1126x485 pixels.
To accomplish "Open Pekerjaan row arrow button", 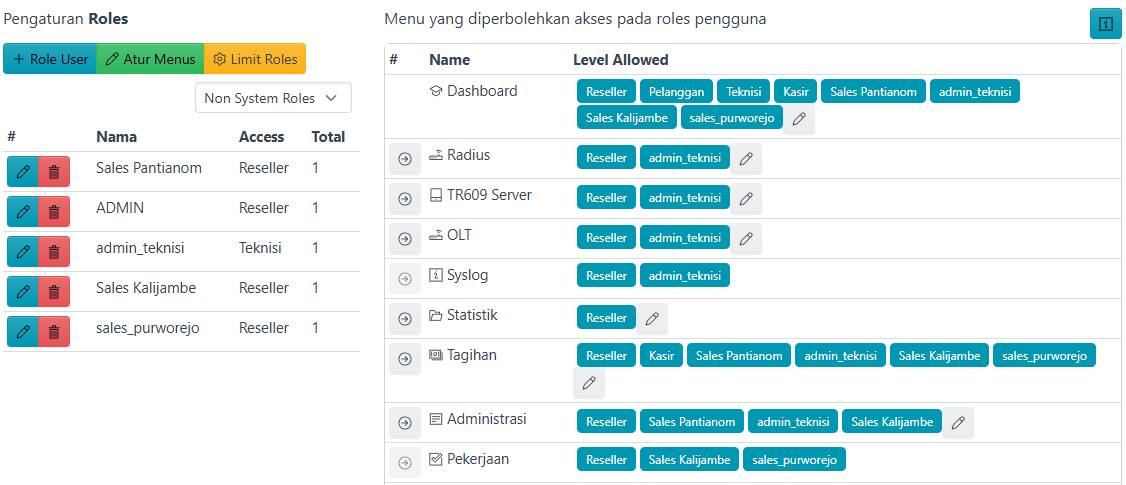I will tap(404, 463).
